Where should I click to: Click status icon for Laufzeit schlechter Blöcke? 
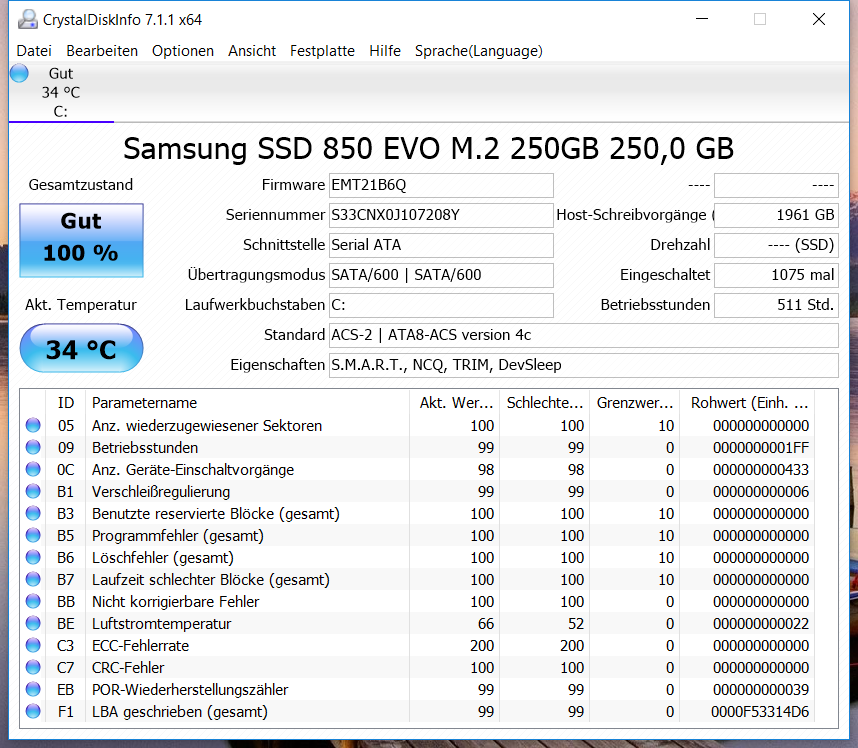pyautogui.click(x=33, y=579)
